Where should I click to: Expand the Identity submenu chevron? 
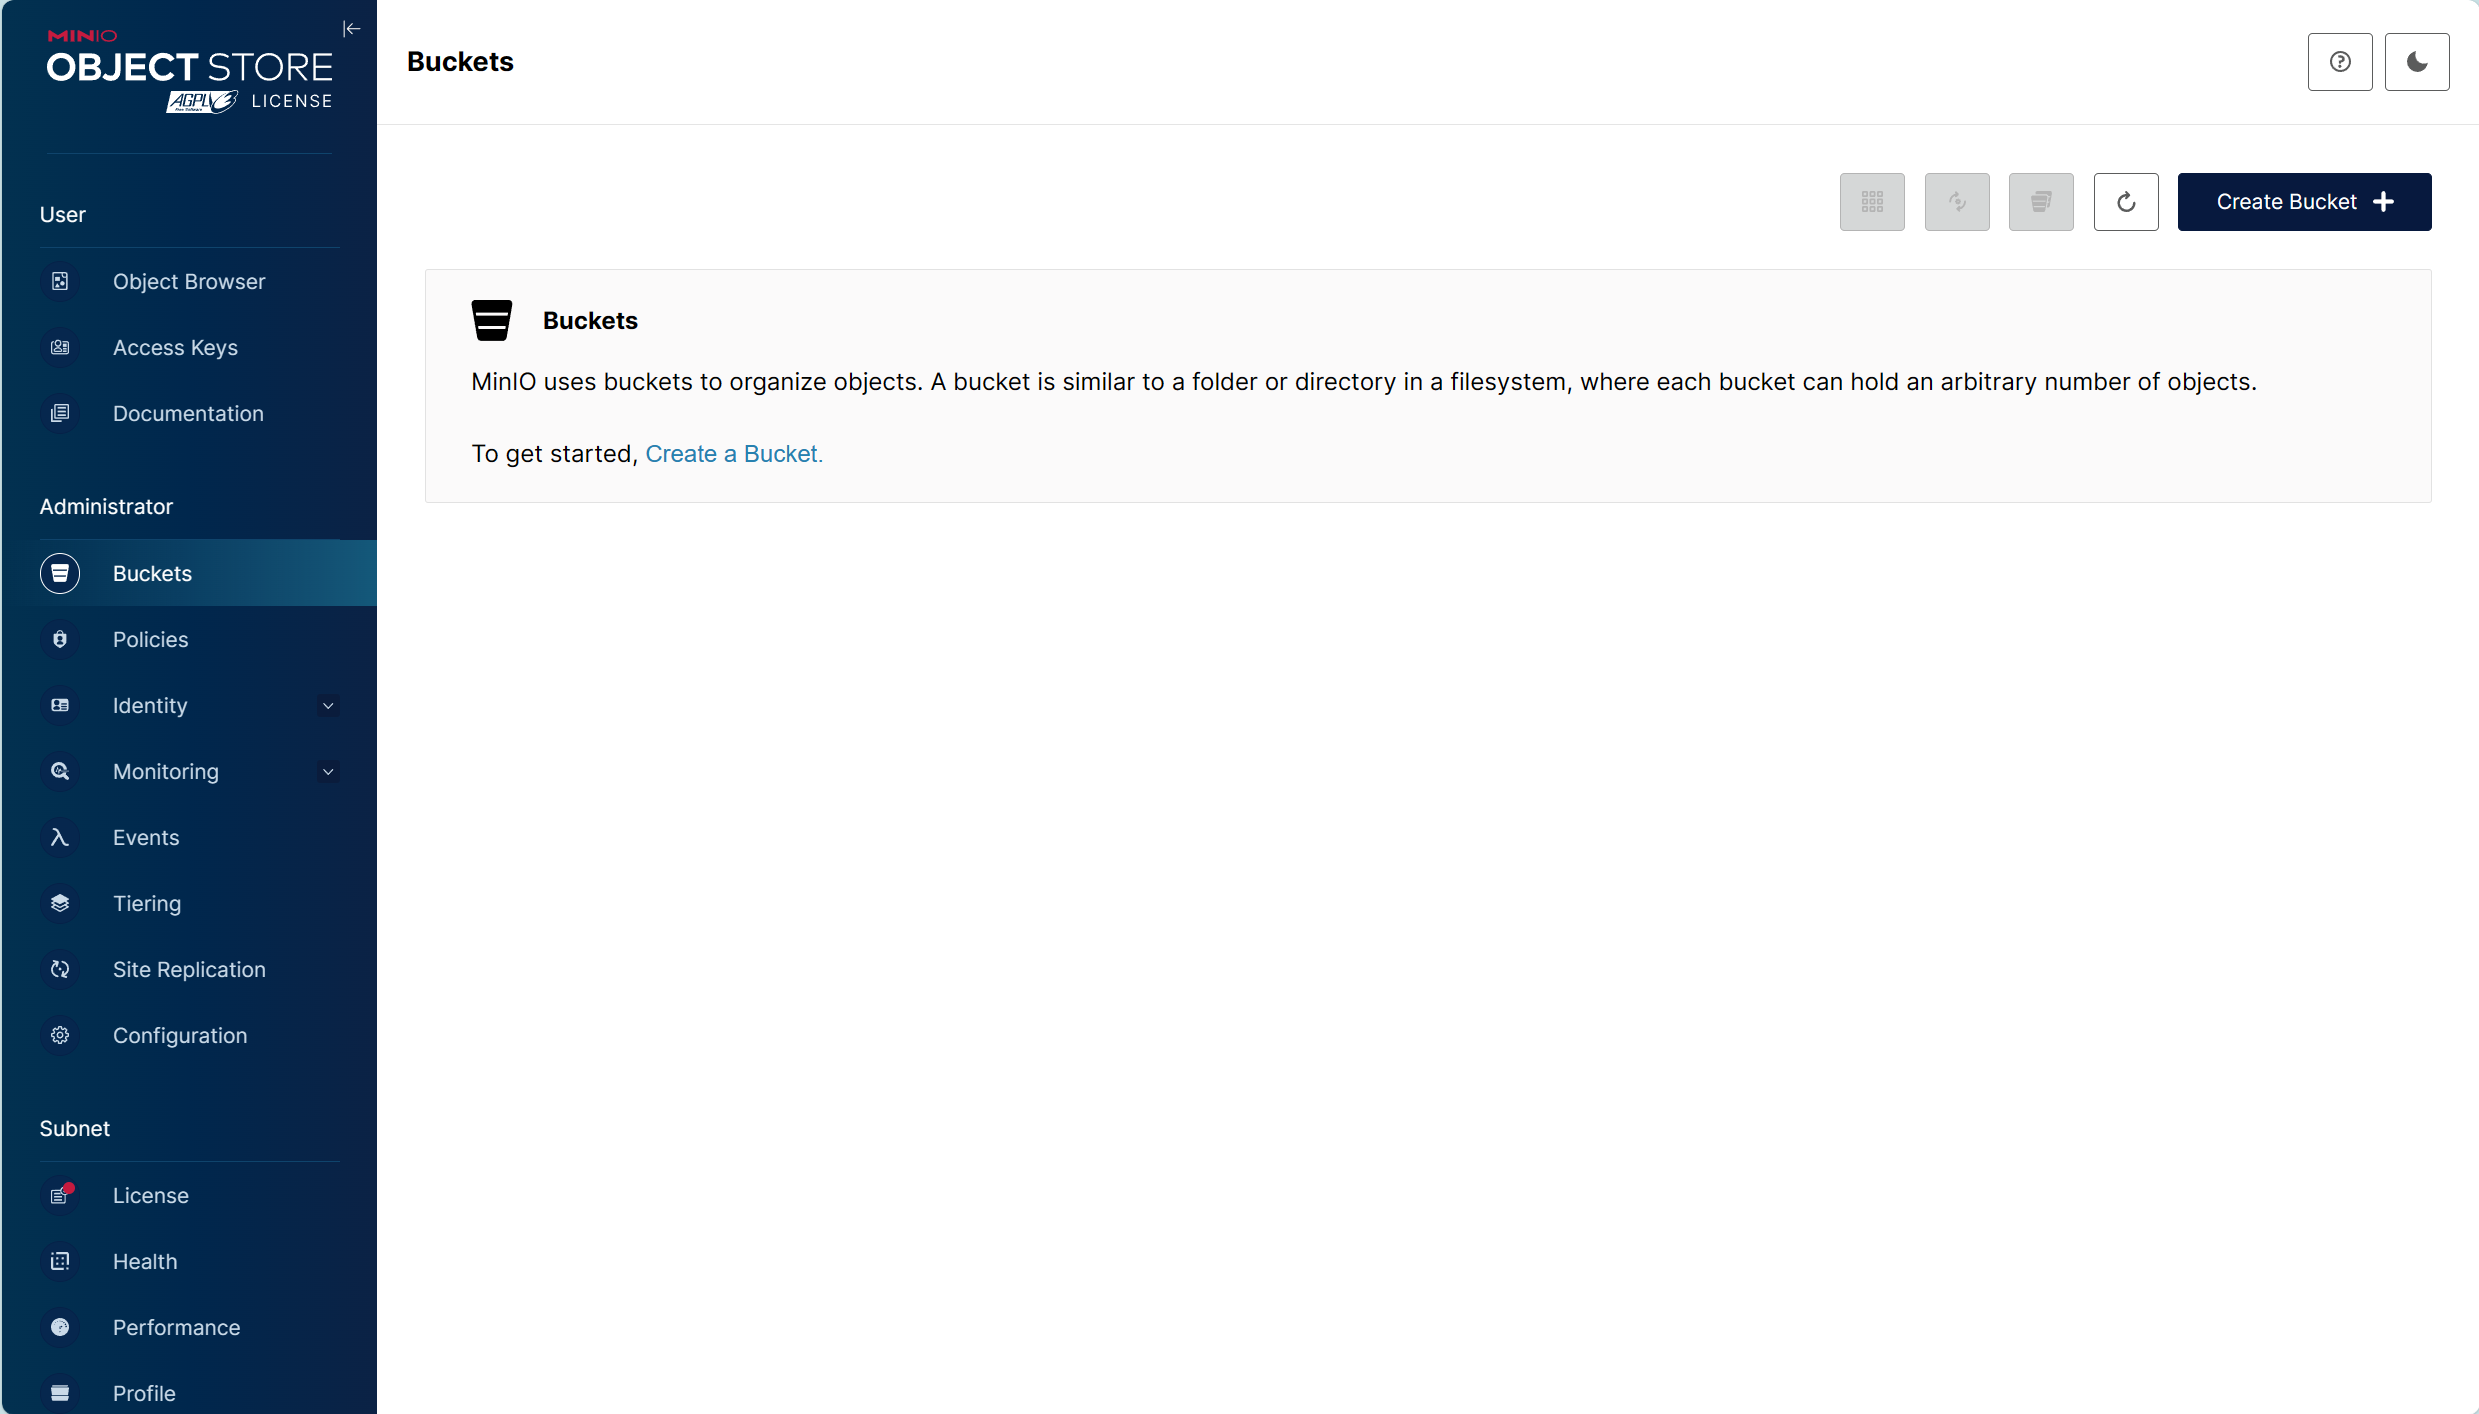point(328,706)
